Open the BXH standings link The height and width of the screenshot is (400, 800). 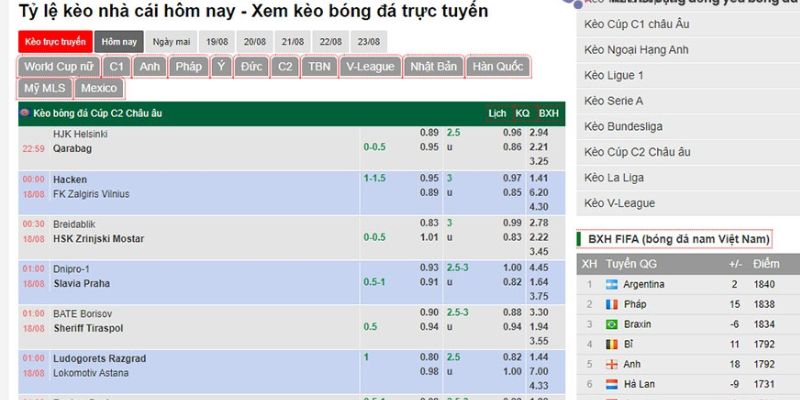[x=549, y=113]
